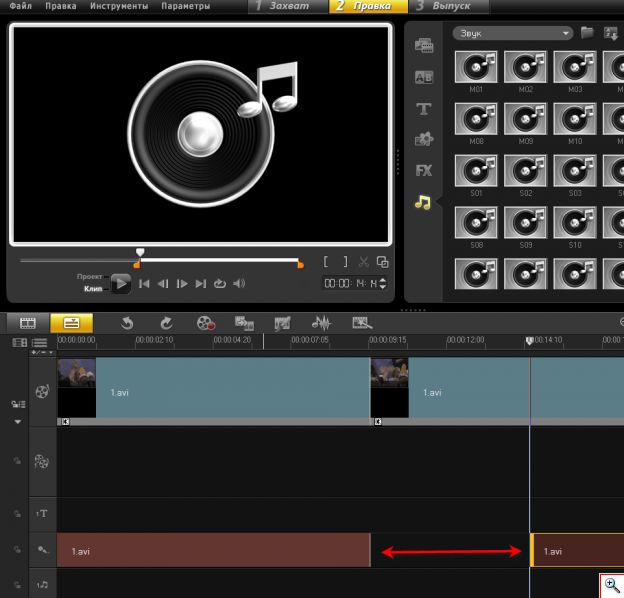
Task: Open the Audio library category in sidebar
Action: pyautogui.click(x=423, y=202)
